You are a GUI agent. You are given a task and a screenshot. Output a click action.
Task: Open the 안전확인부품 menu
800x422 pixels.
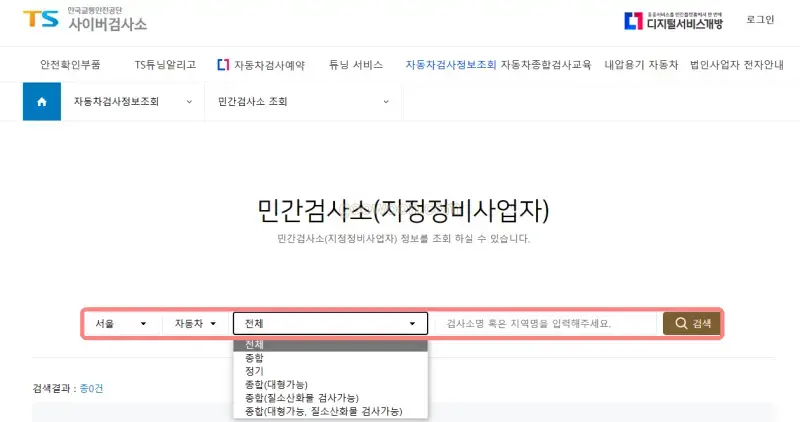70,64
